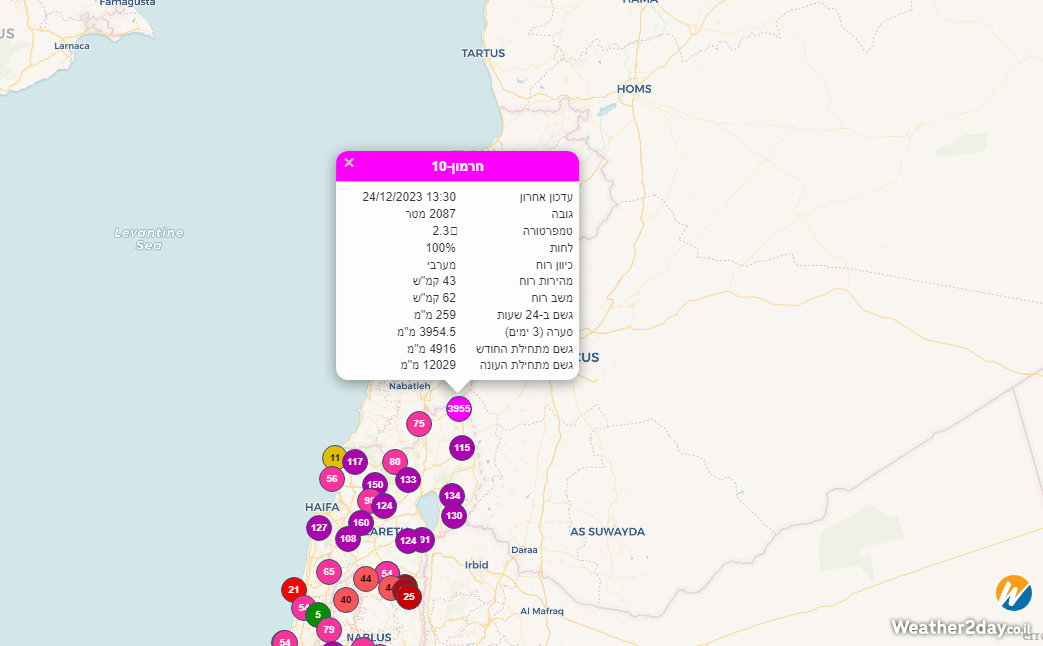Image resolution: width=1043 pixels, height=646 pixels.
Task: Click the red 21 coastal marker
Action: [293, 590]
